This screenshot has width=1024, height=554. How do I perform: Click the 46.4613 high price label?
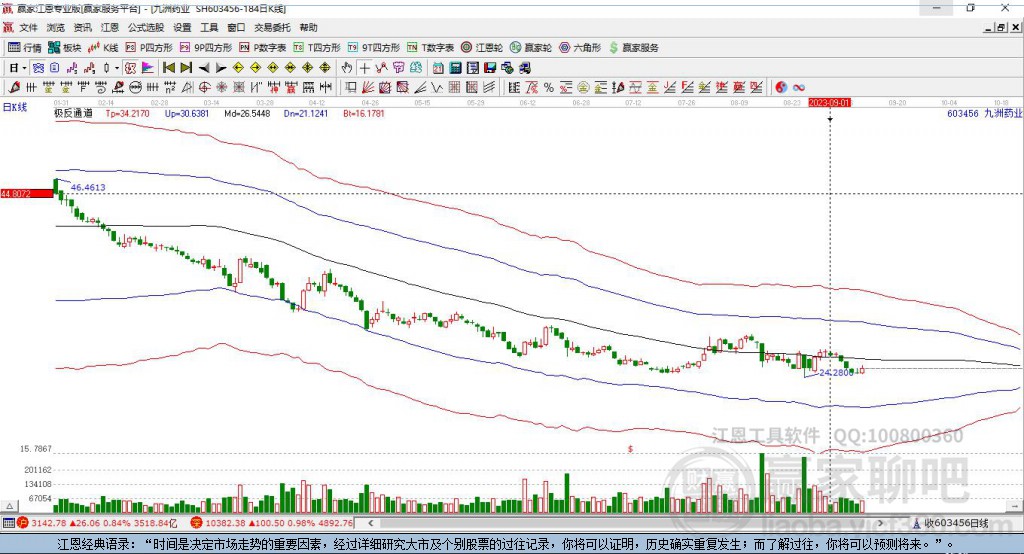tap(88, 187)
